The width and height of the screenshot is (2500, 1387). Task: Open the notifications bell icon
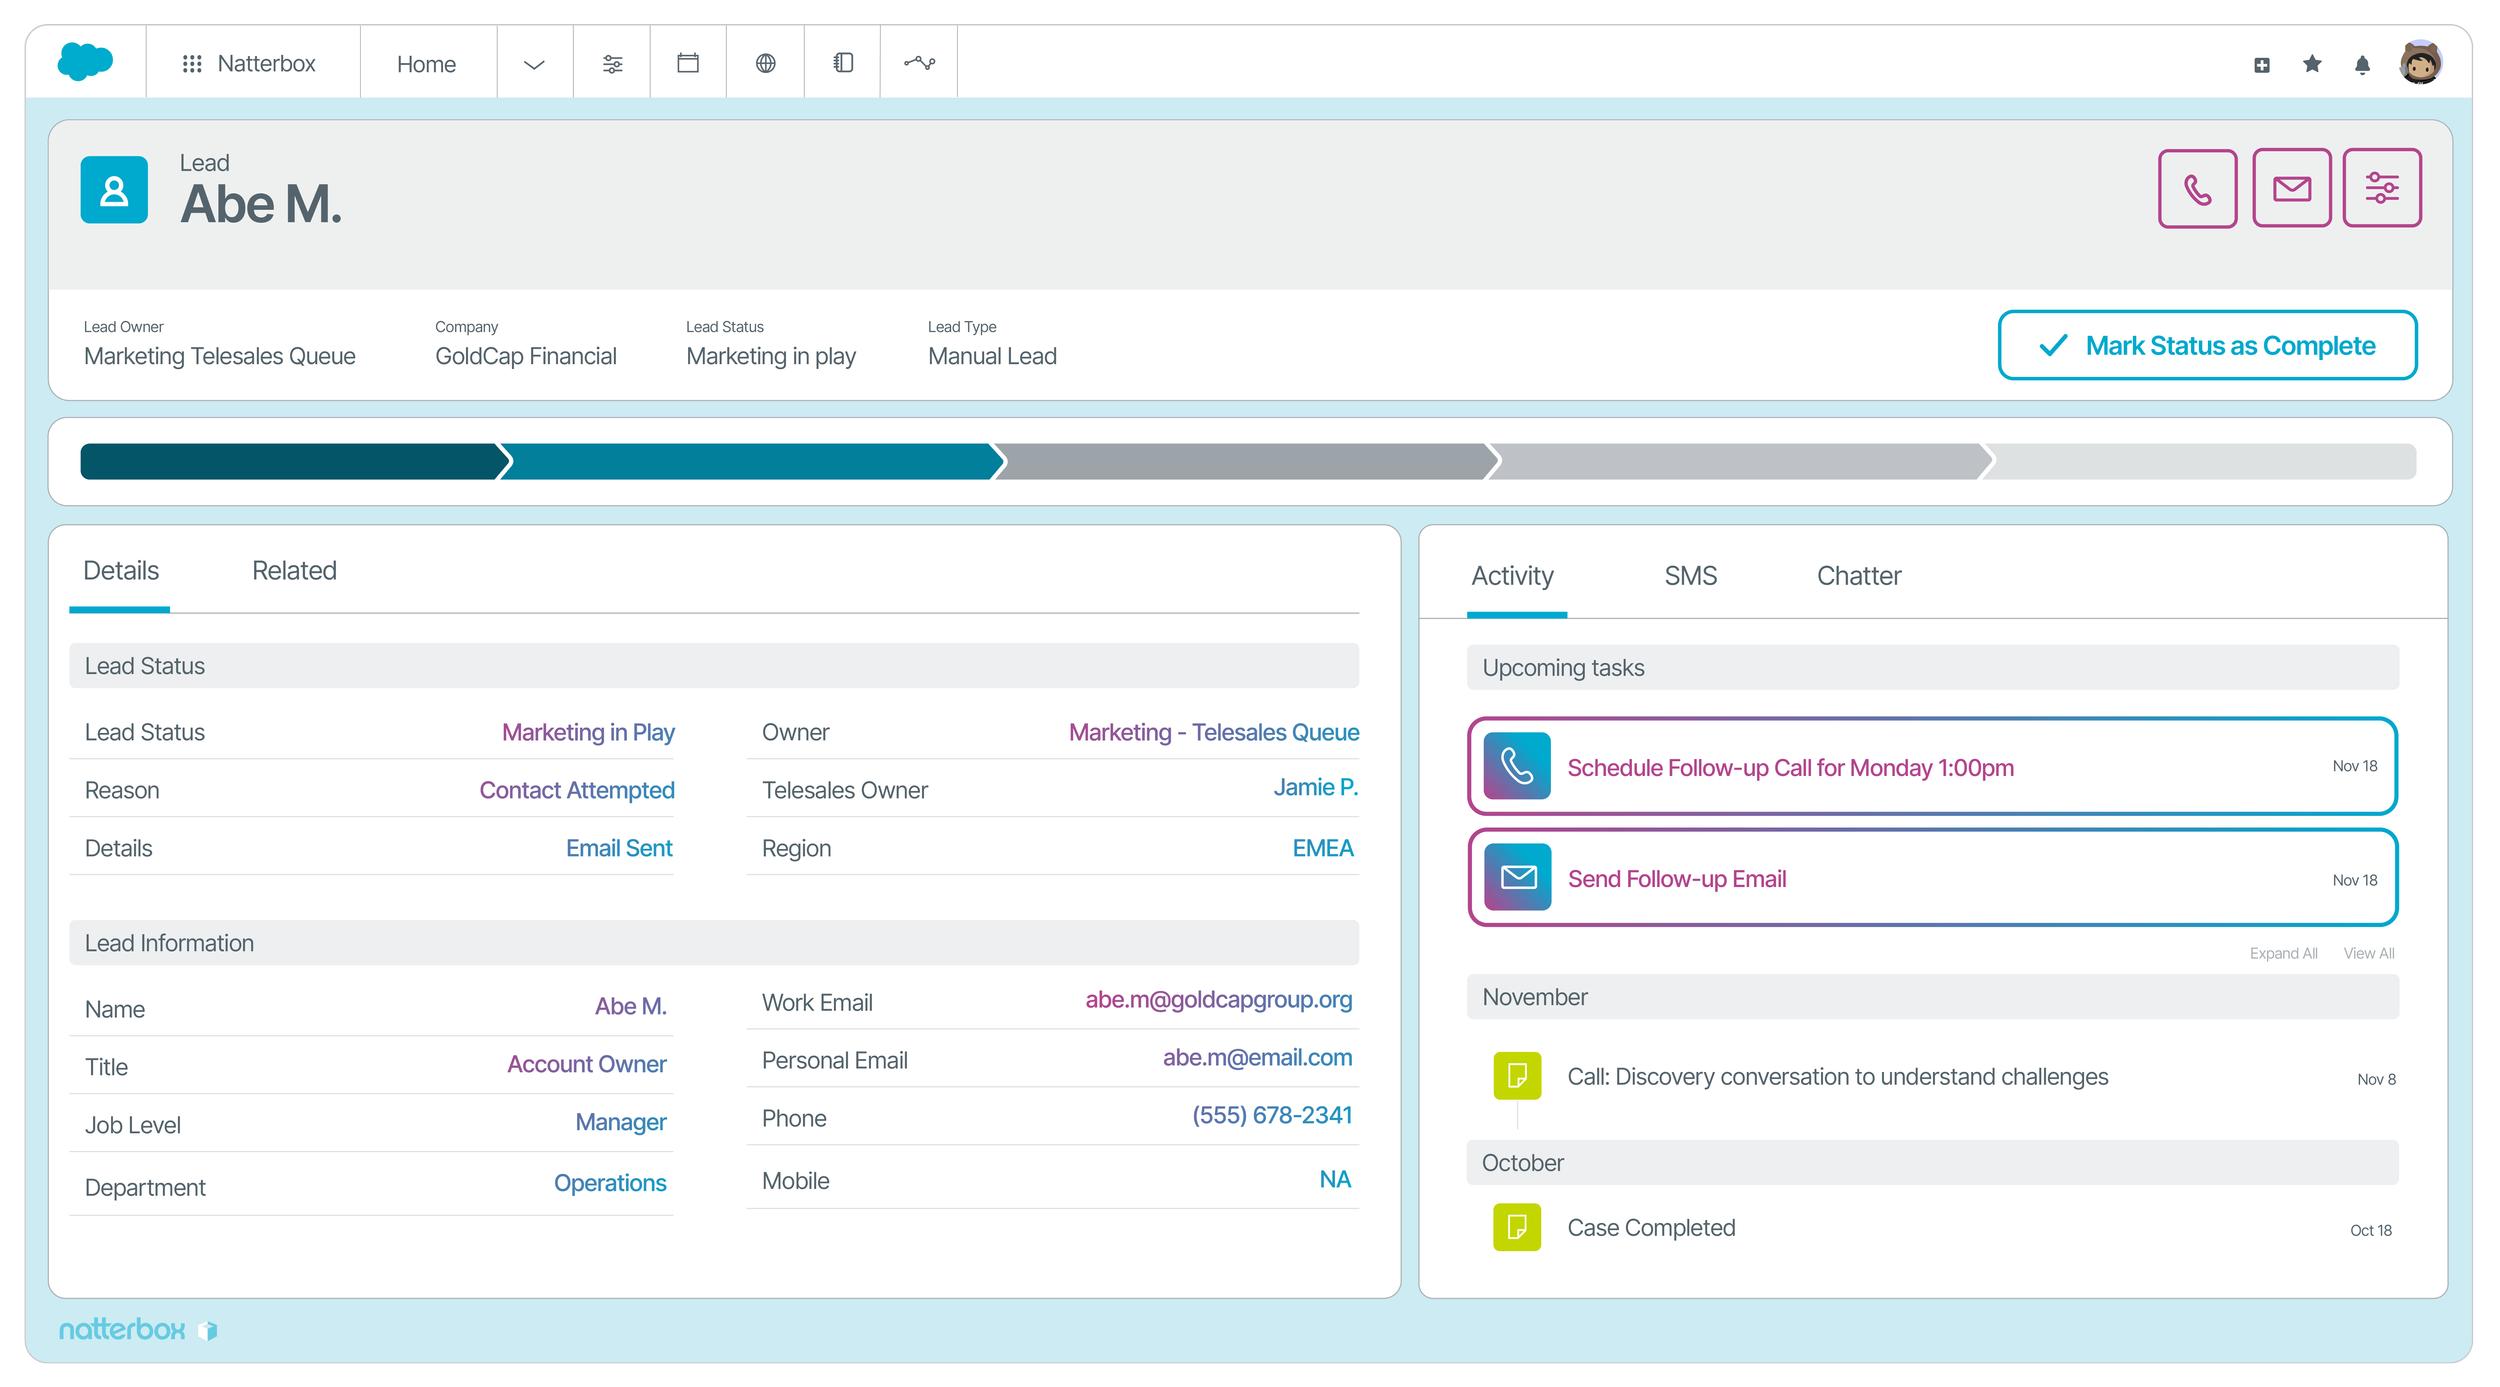tap(2362, 65)
